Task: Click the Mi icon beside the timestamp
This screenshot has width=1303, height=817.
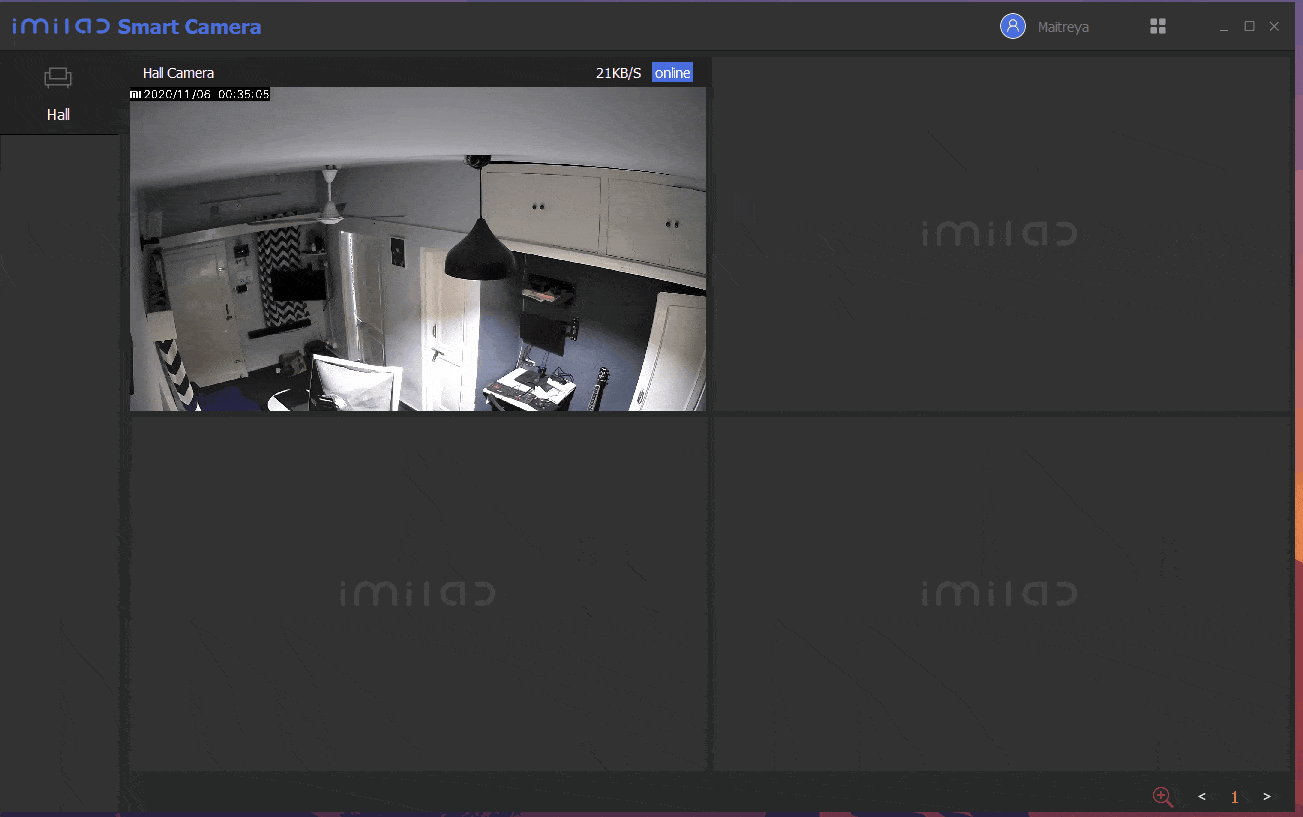Action: tap(135, 93)
